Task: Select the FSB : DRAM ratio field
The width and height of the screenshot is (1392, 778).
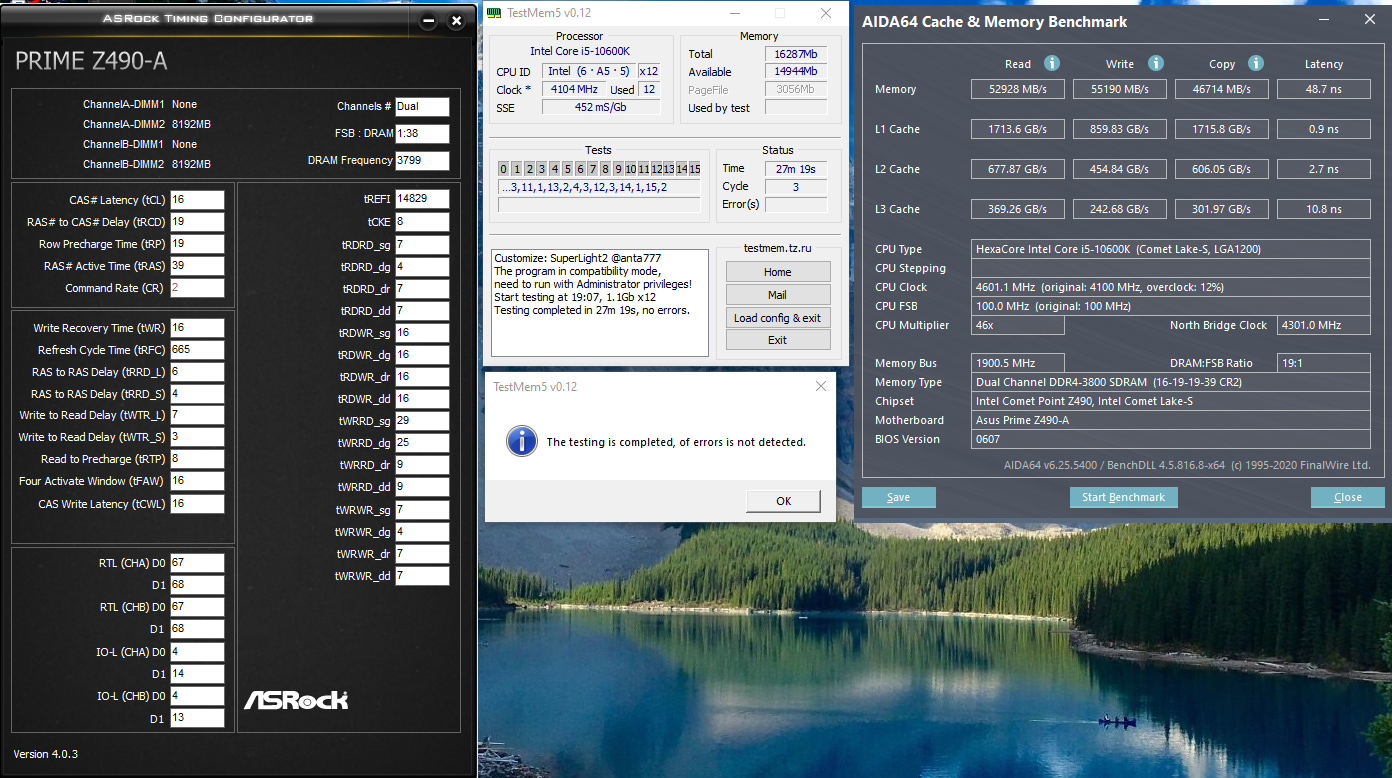Action: (422, 133)
